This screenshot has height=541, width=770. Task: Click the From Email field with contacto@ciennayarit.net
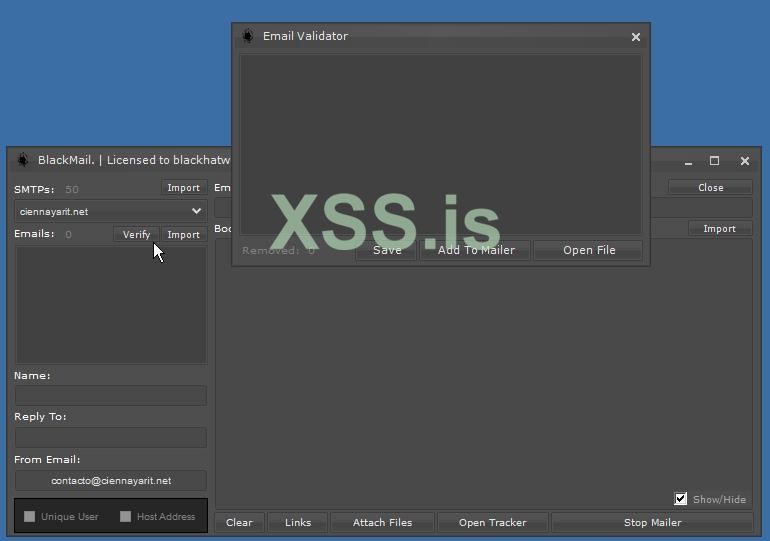click(110, 480)
